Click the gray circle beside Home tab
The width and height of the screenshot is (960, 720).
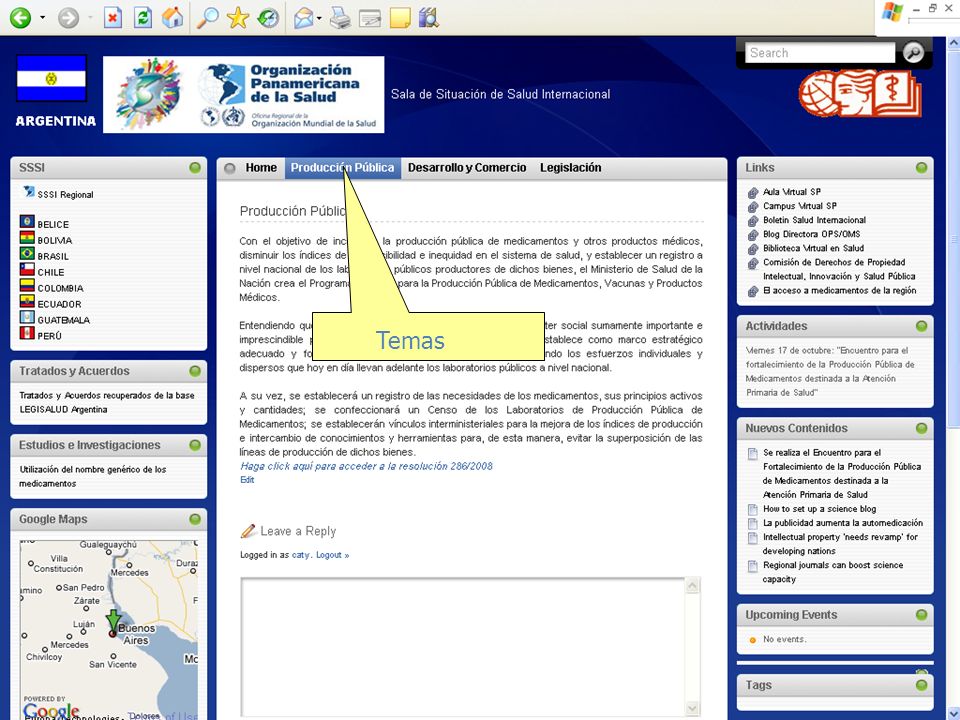(x=230, y=168)
